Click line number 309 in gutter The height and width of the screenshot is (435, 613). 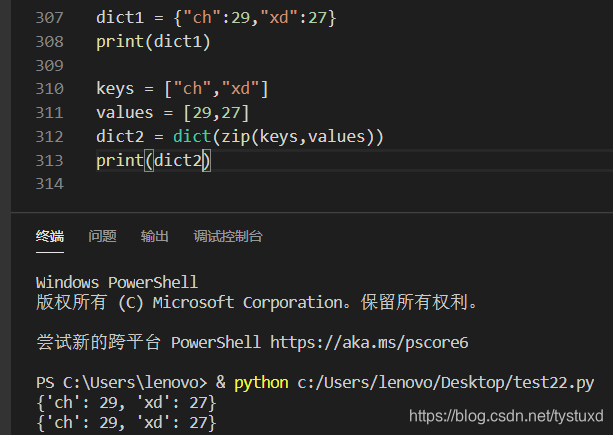(49, 65)
